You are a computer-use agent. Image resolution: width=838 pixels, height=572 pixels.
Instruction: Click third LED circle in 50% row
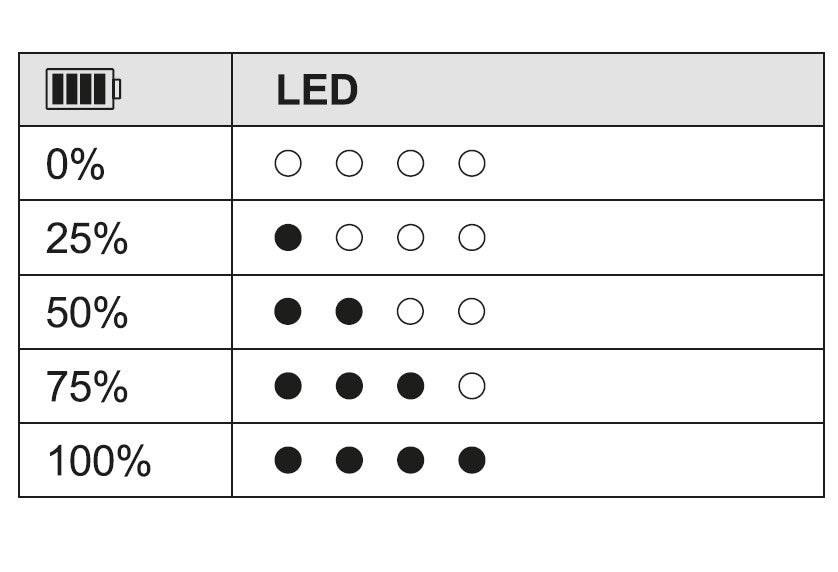coord(410,311)
